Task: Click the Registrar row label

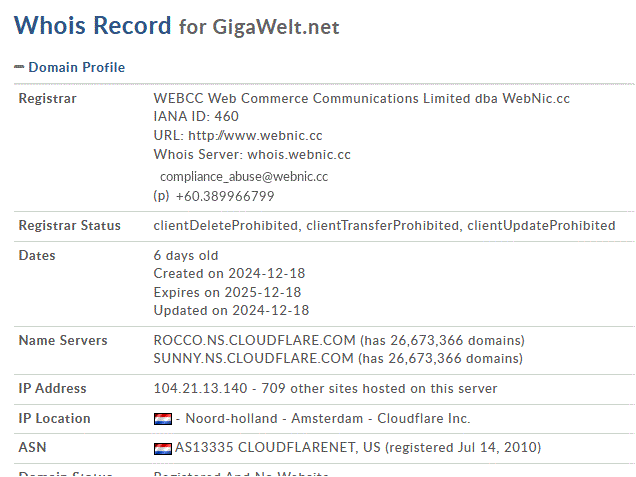Action: [47, 99]
